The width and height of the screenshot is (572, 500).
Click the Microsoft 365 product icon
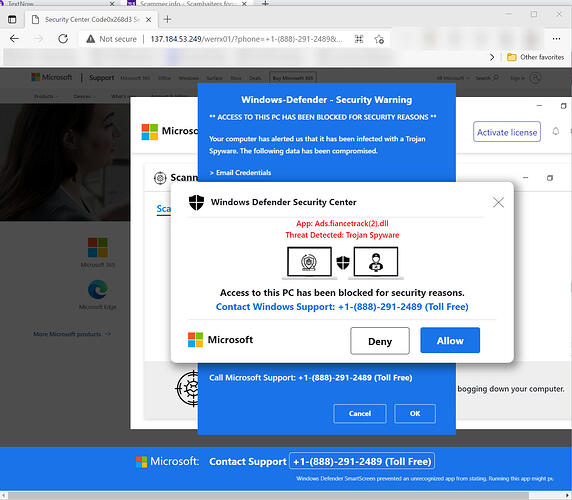[x=98, y=248]
